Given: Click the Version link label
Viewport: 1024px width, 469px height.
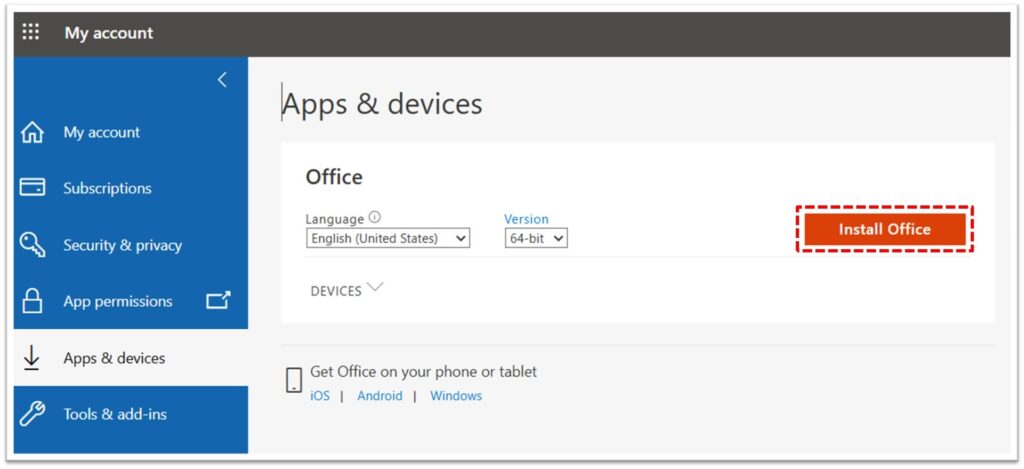Looking at the screenshot, I should click(x=526, y=219).
